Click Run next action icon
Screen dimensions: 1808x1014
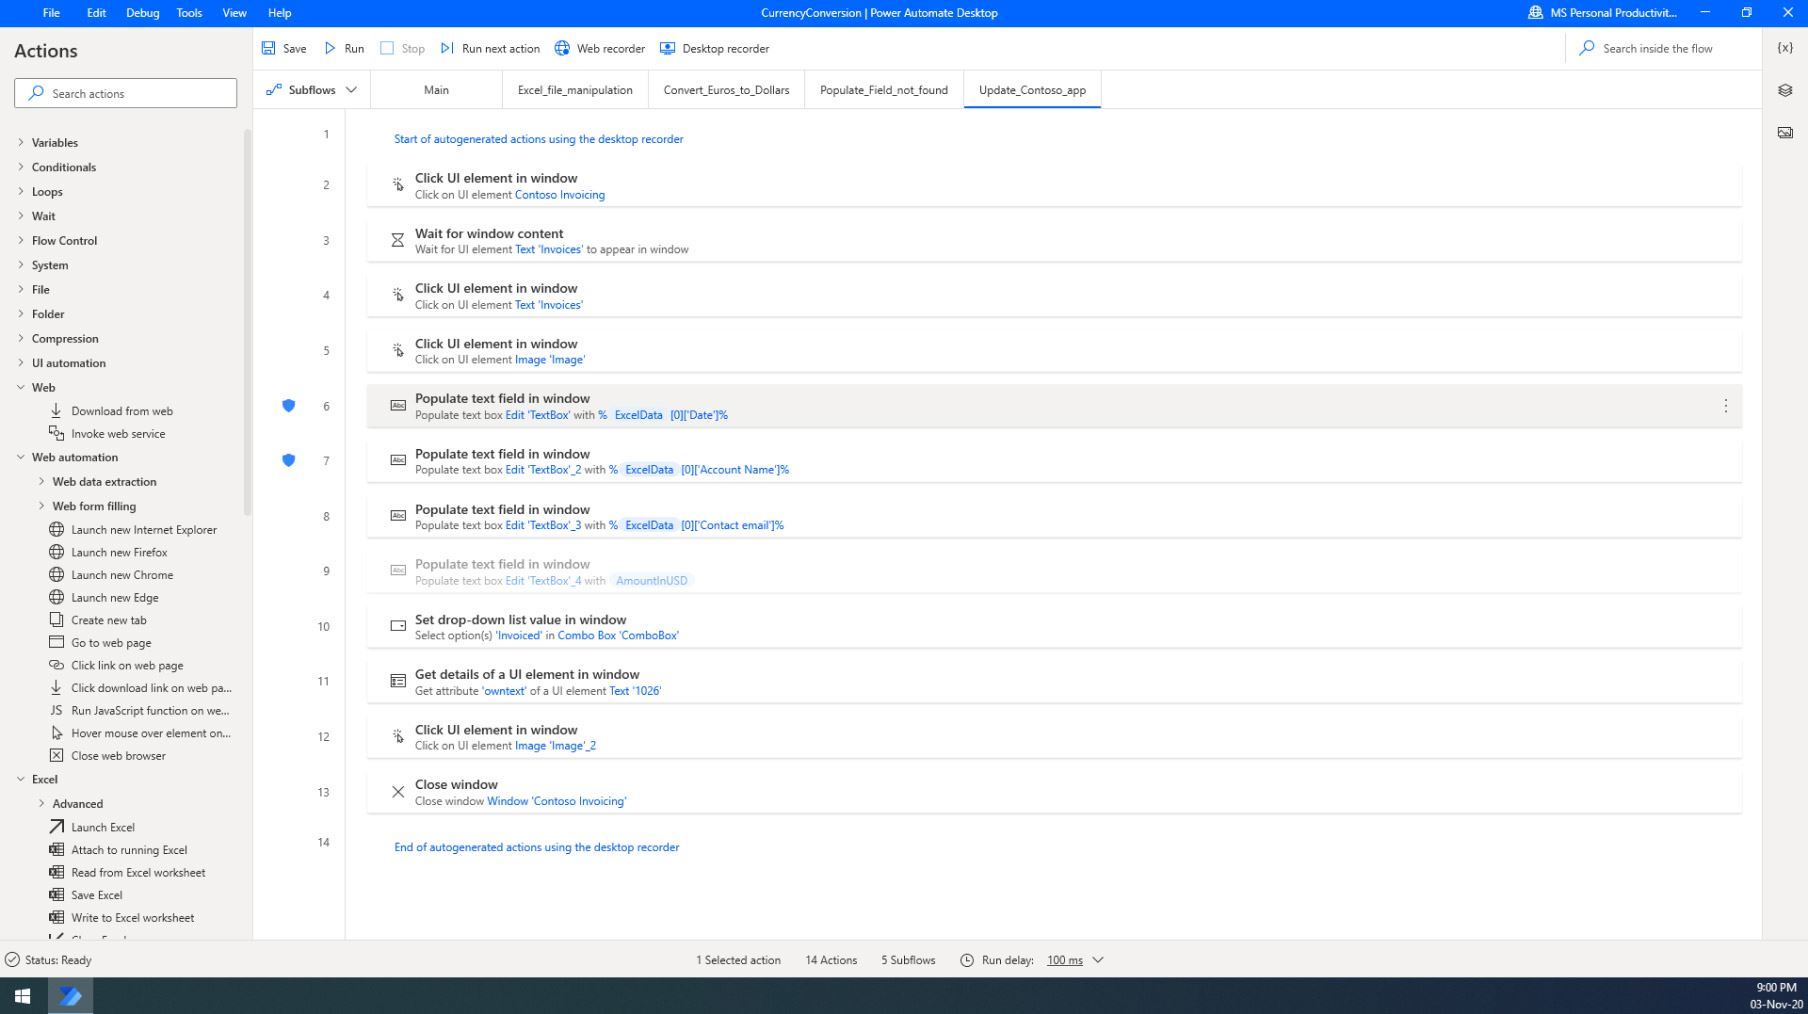[447, 48]
